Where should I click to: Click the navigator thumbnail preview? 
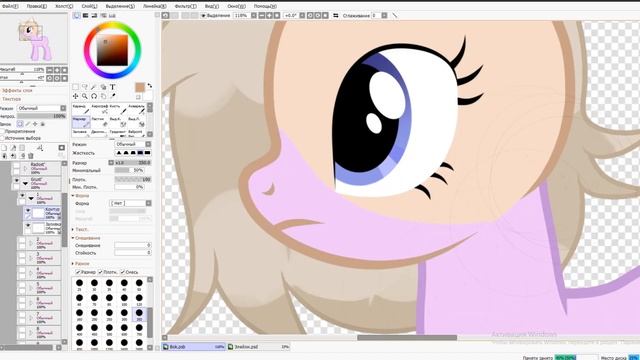tap(34, 39)
